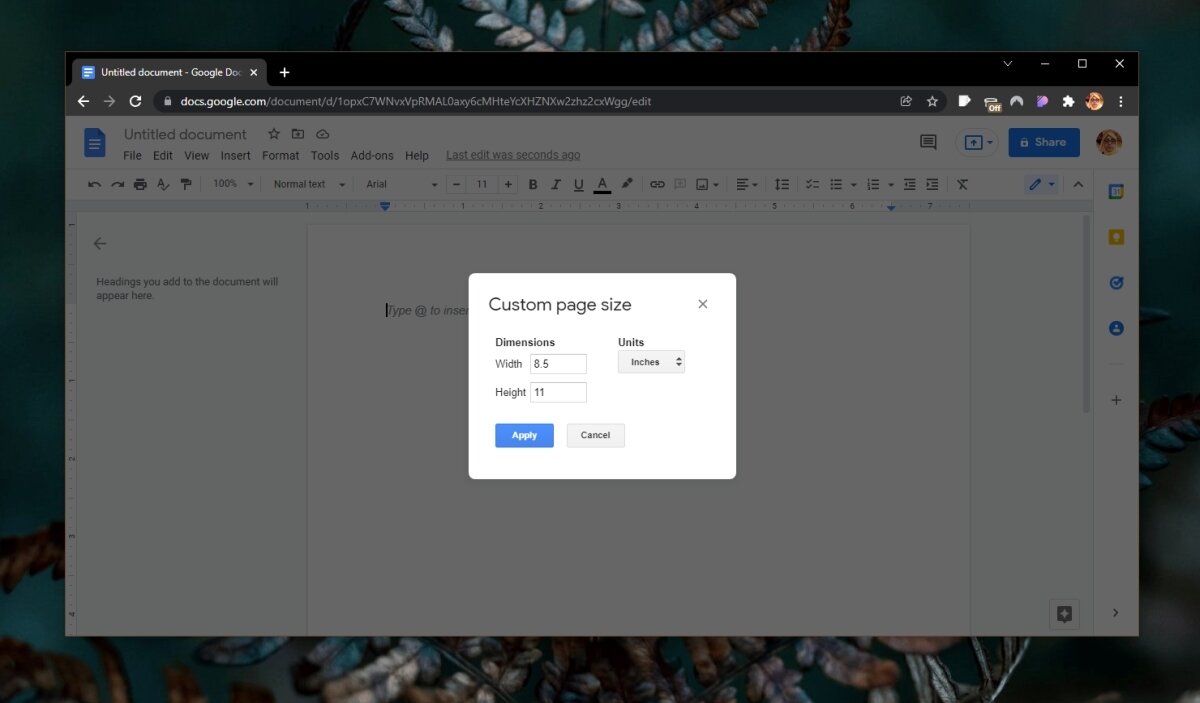The image size is (1200, 703).
Task: Click the Insert link icon
Action: [x=657, y=184]
